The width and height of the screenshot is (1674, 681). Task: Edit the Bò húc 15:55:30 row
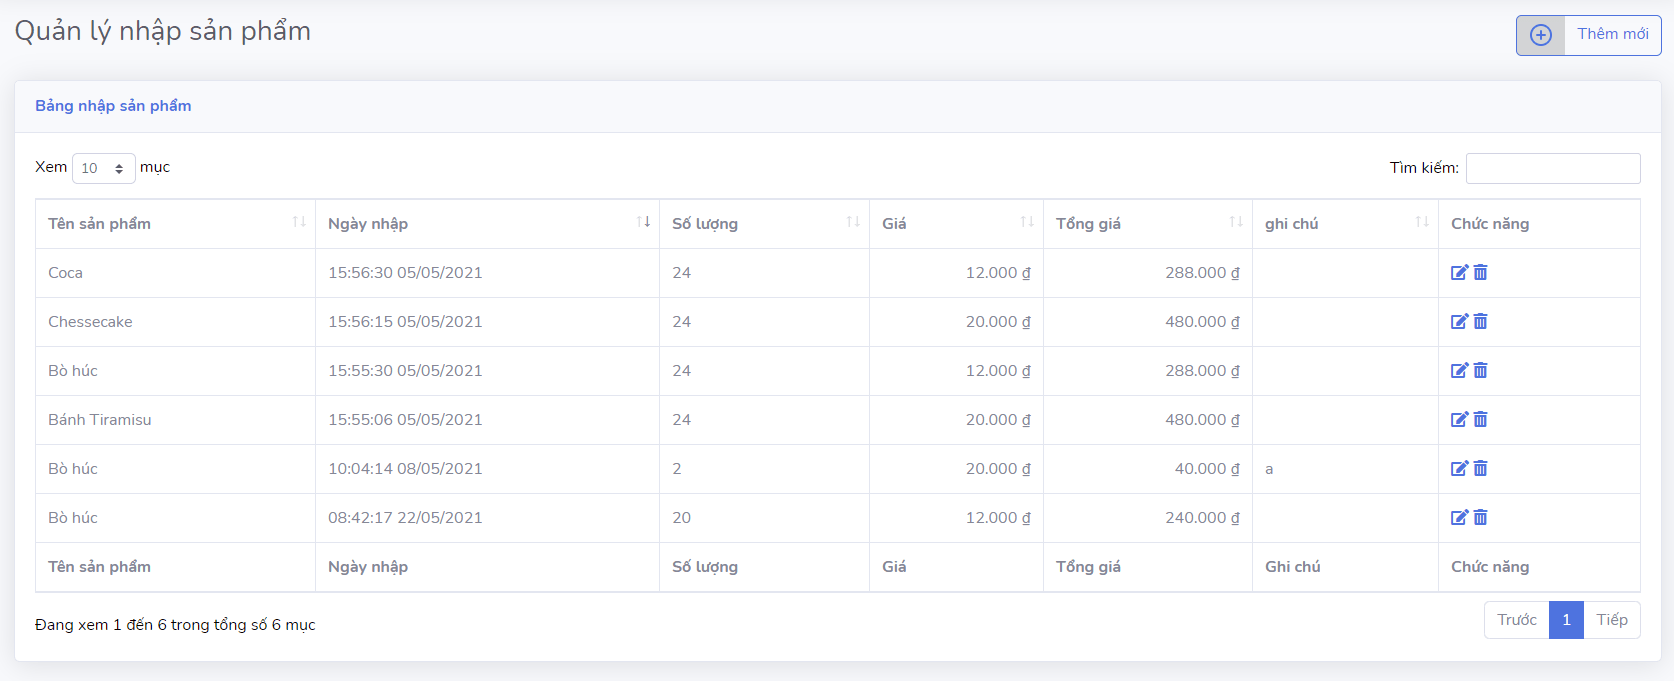[x=1460, y=370]
